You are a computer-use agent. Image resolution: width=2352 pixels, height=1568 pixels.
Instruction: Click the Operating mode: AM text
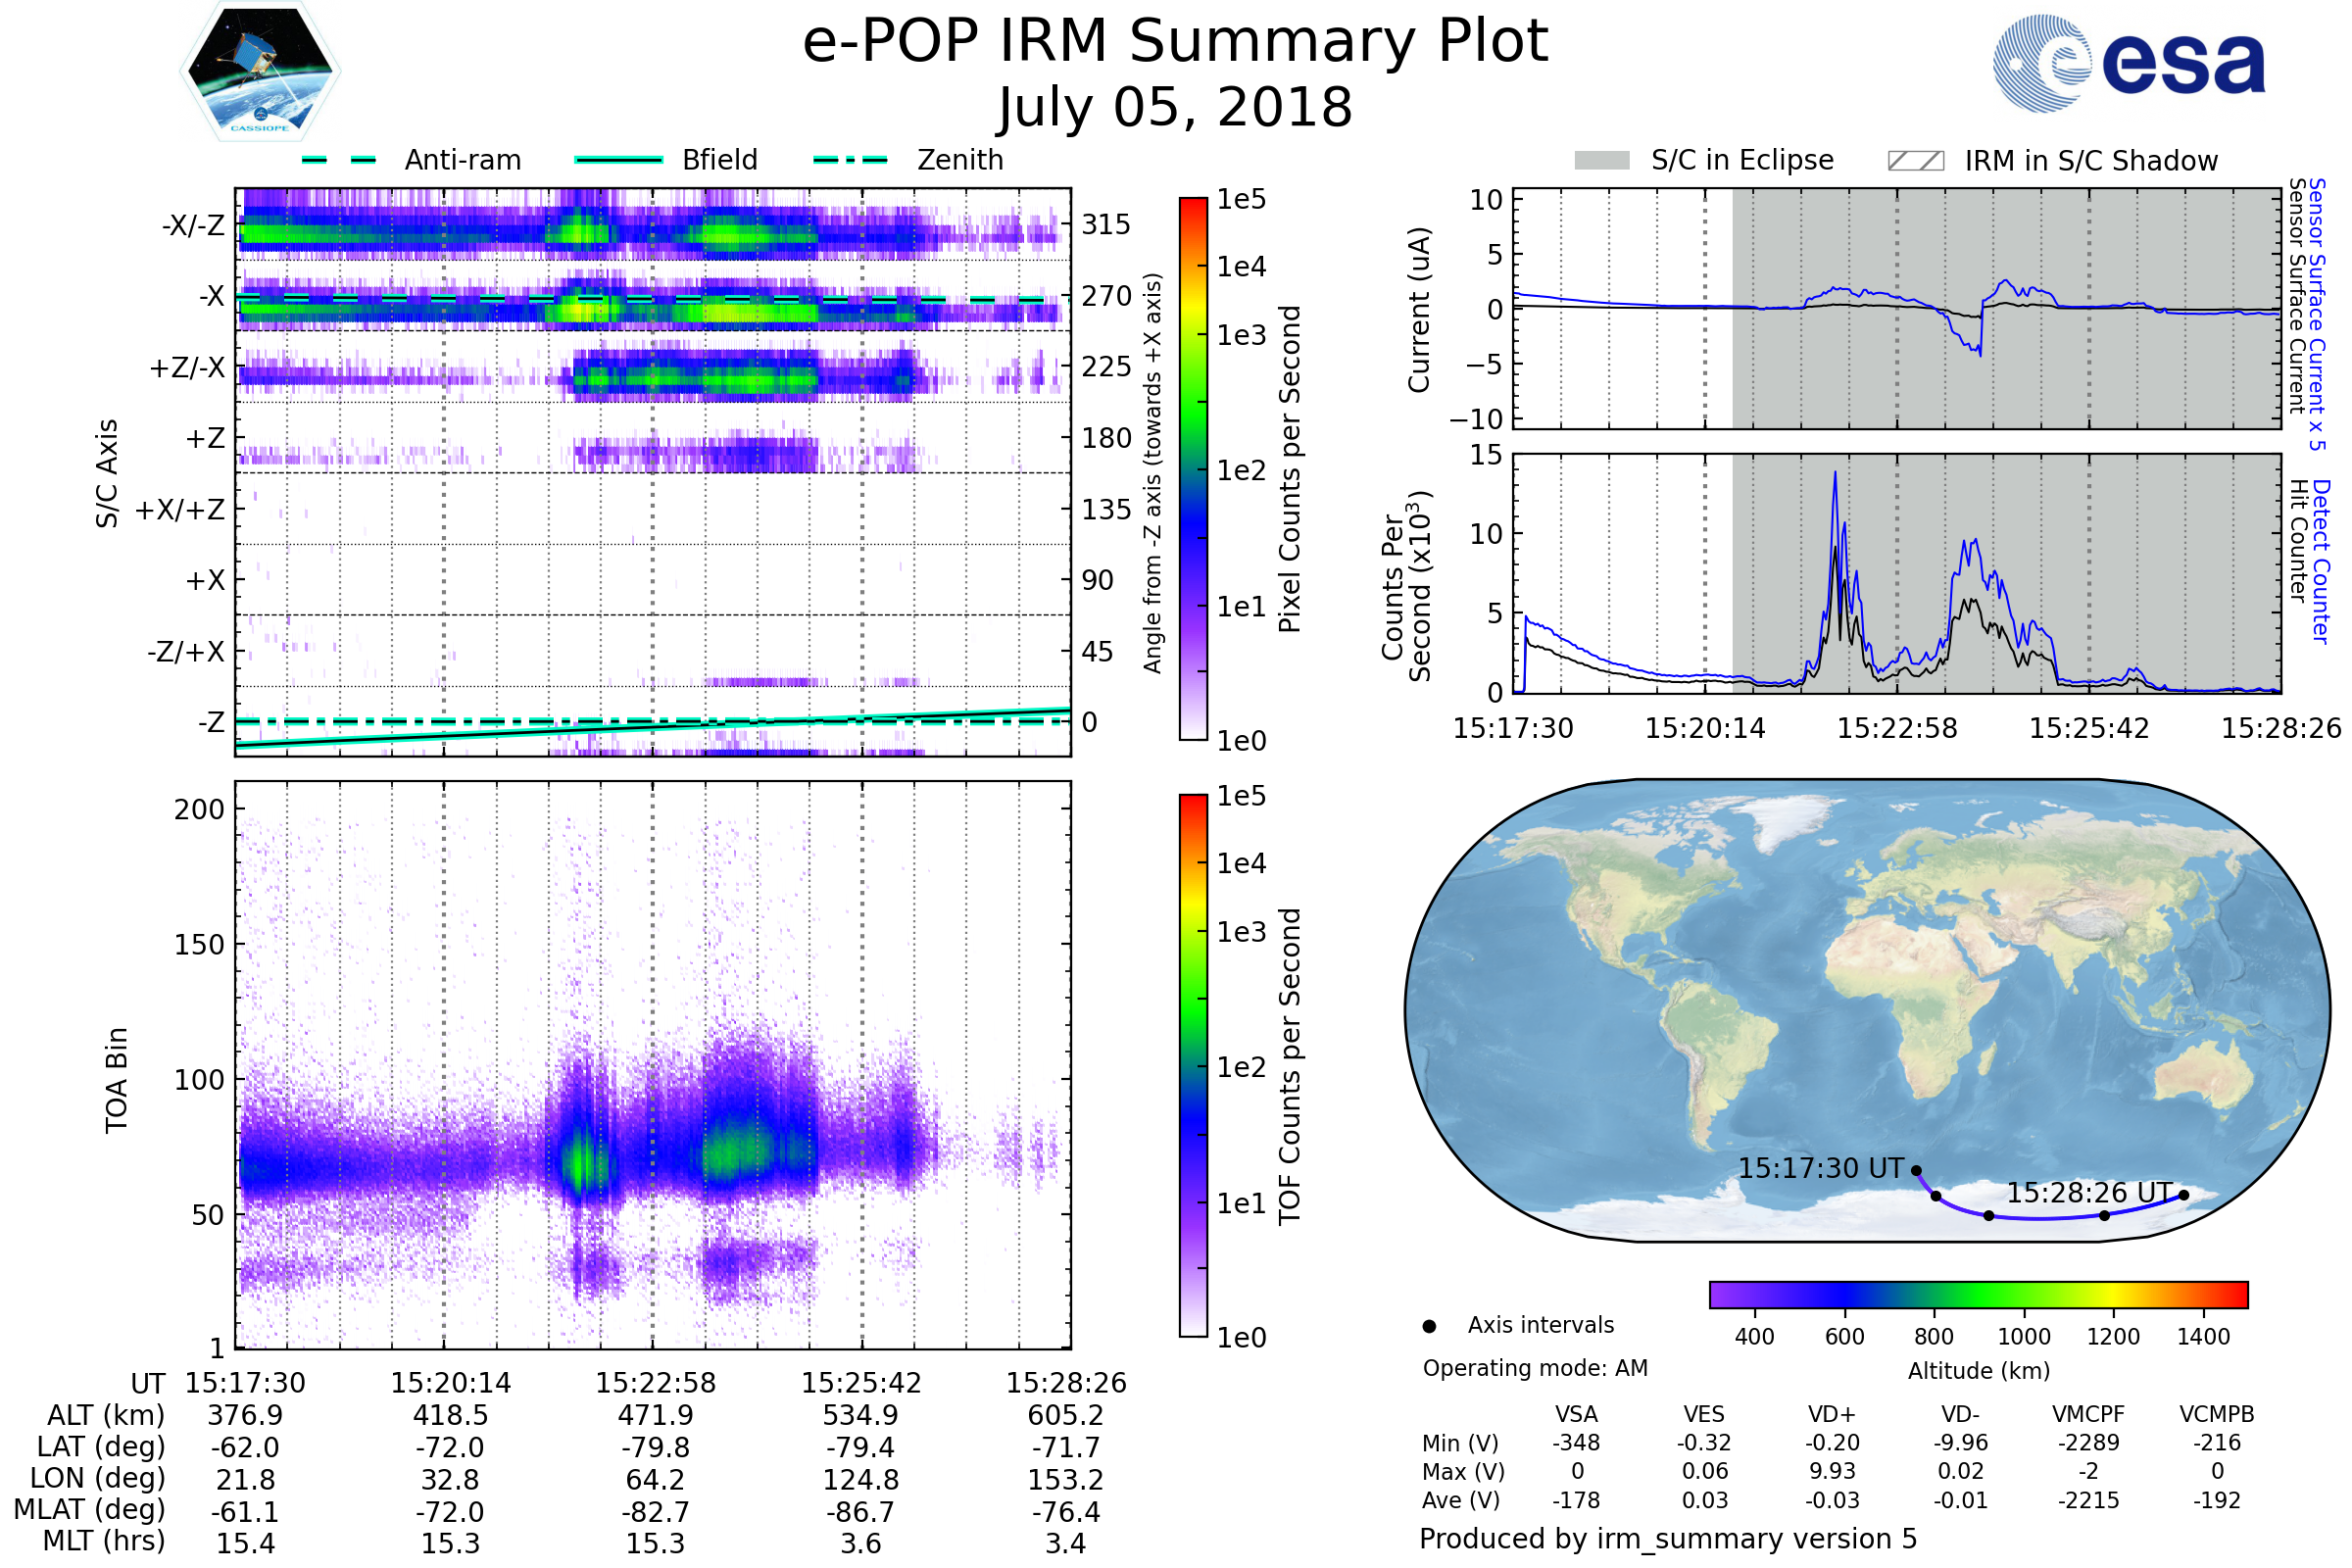click(1535, 1368)
